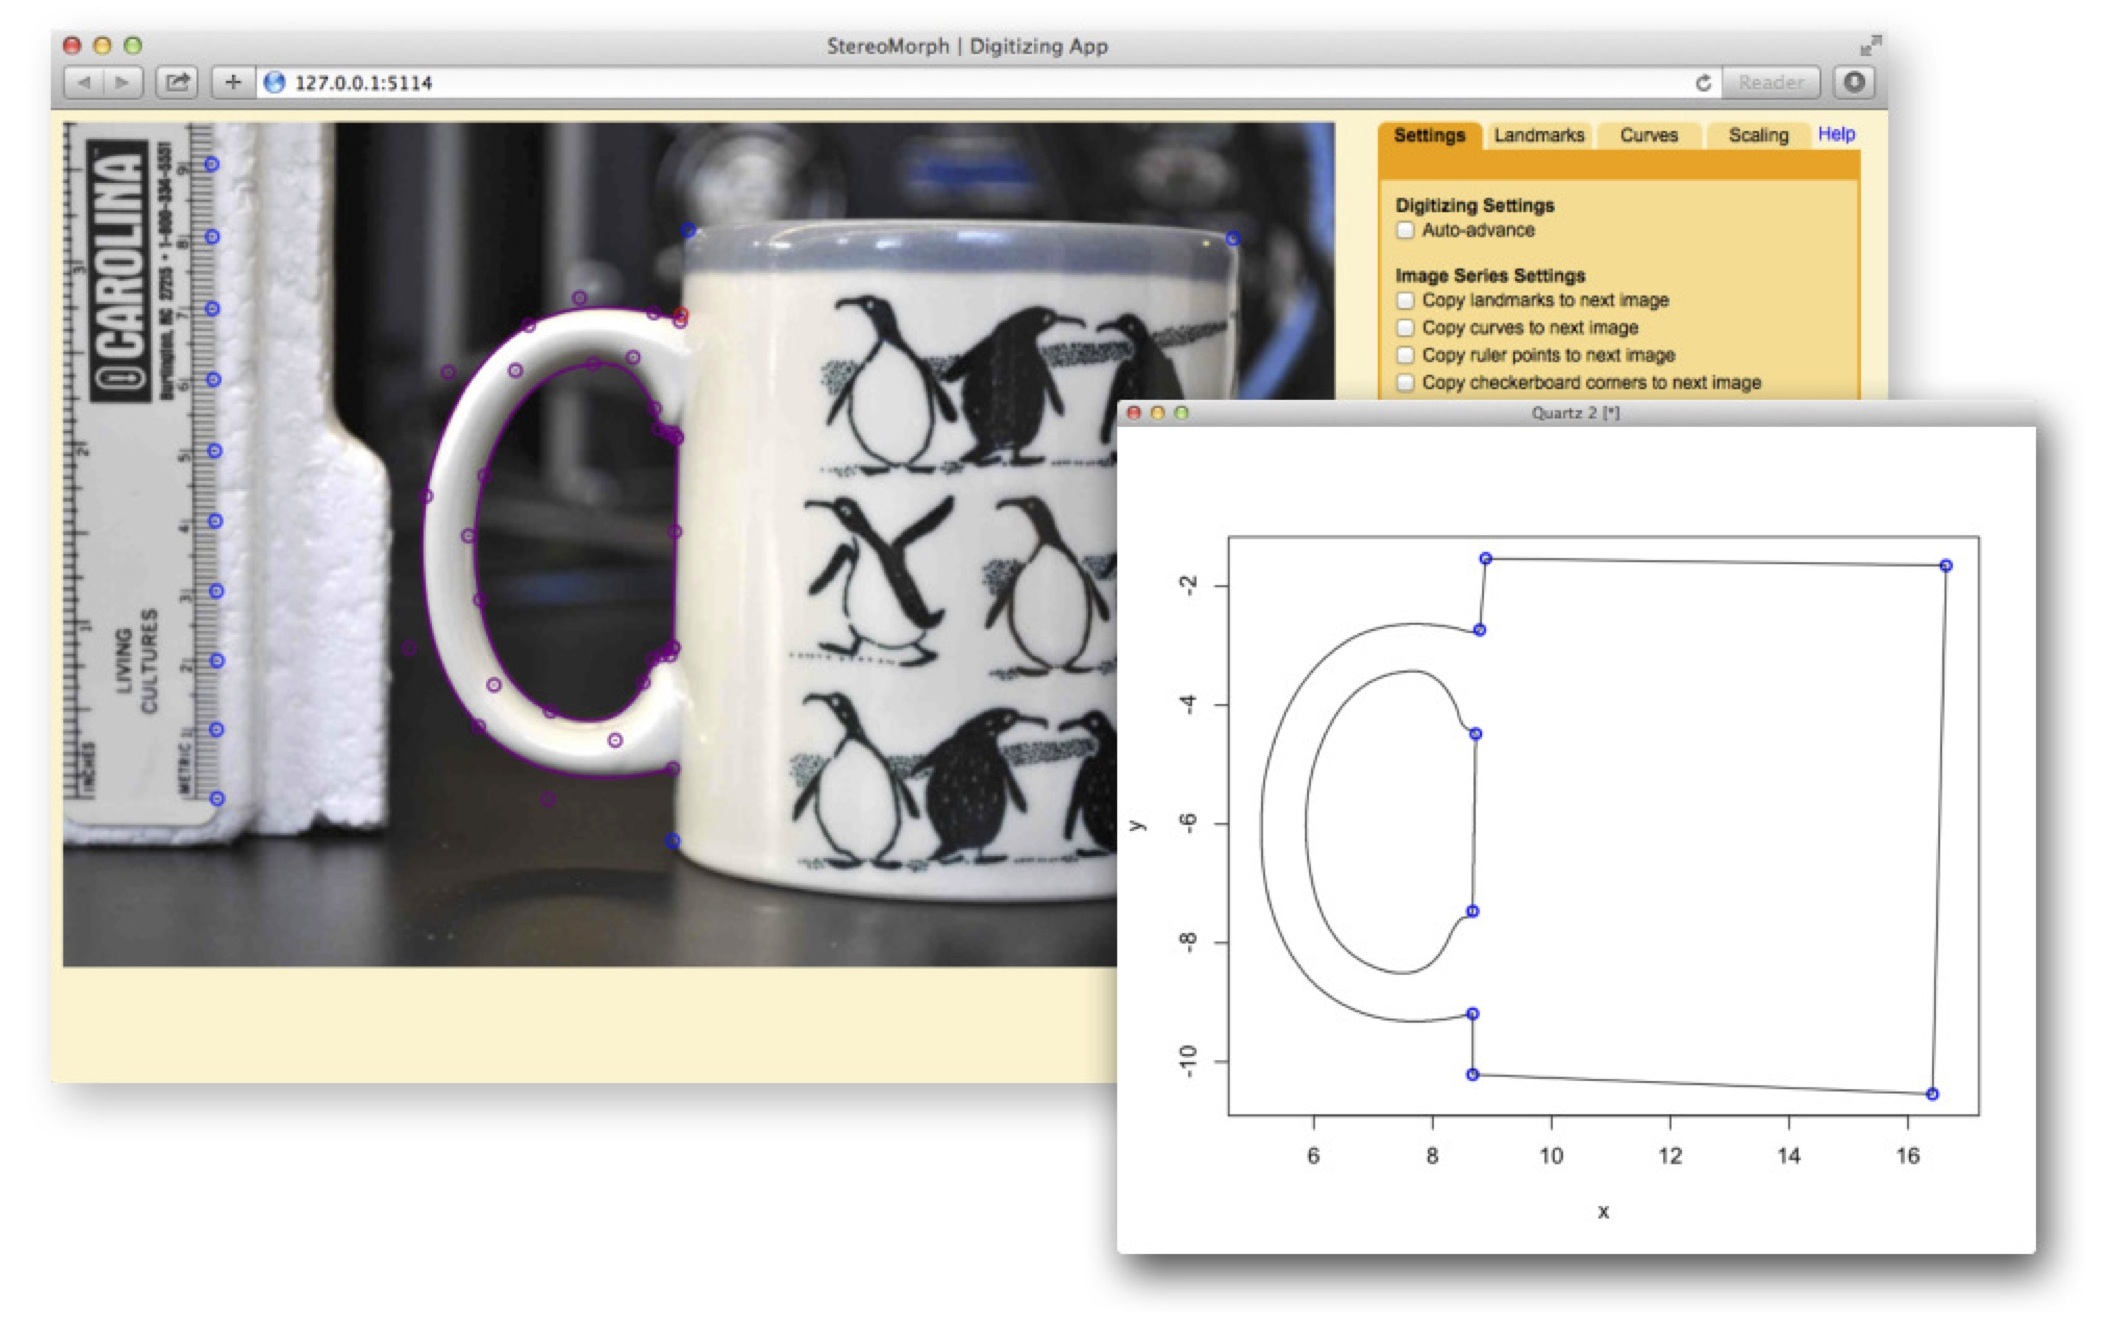Select the blue landmark at mug's bottom-left base
The width and height of the screenshot is (2108, 1322).
pyautogui.click(x=673, y=842)
